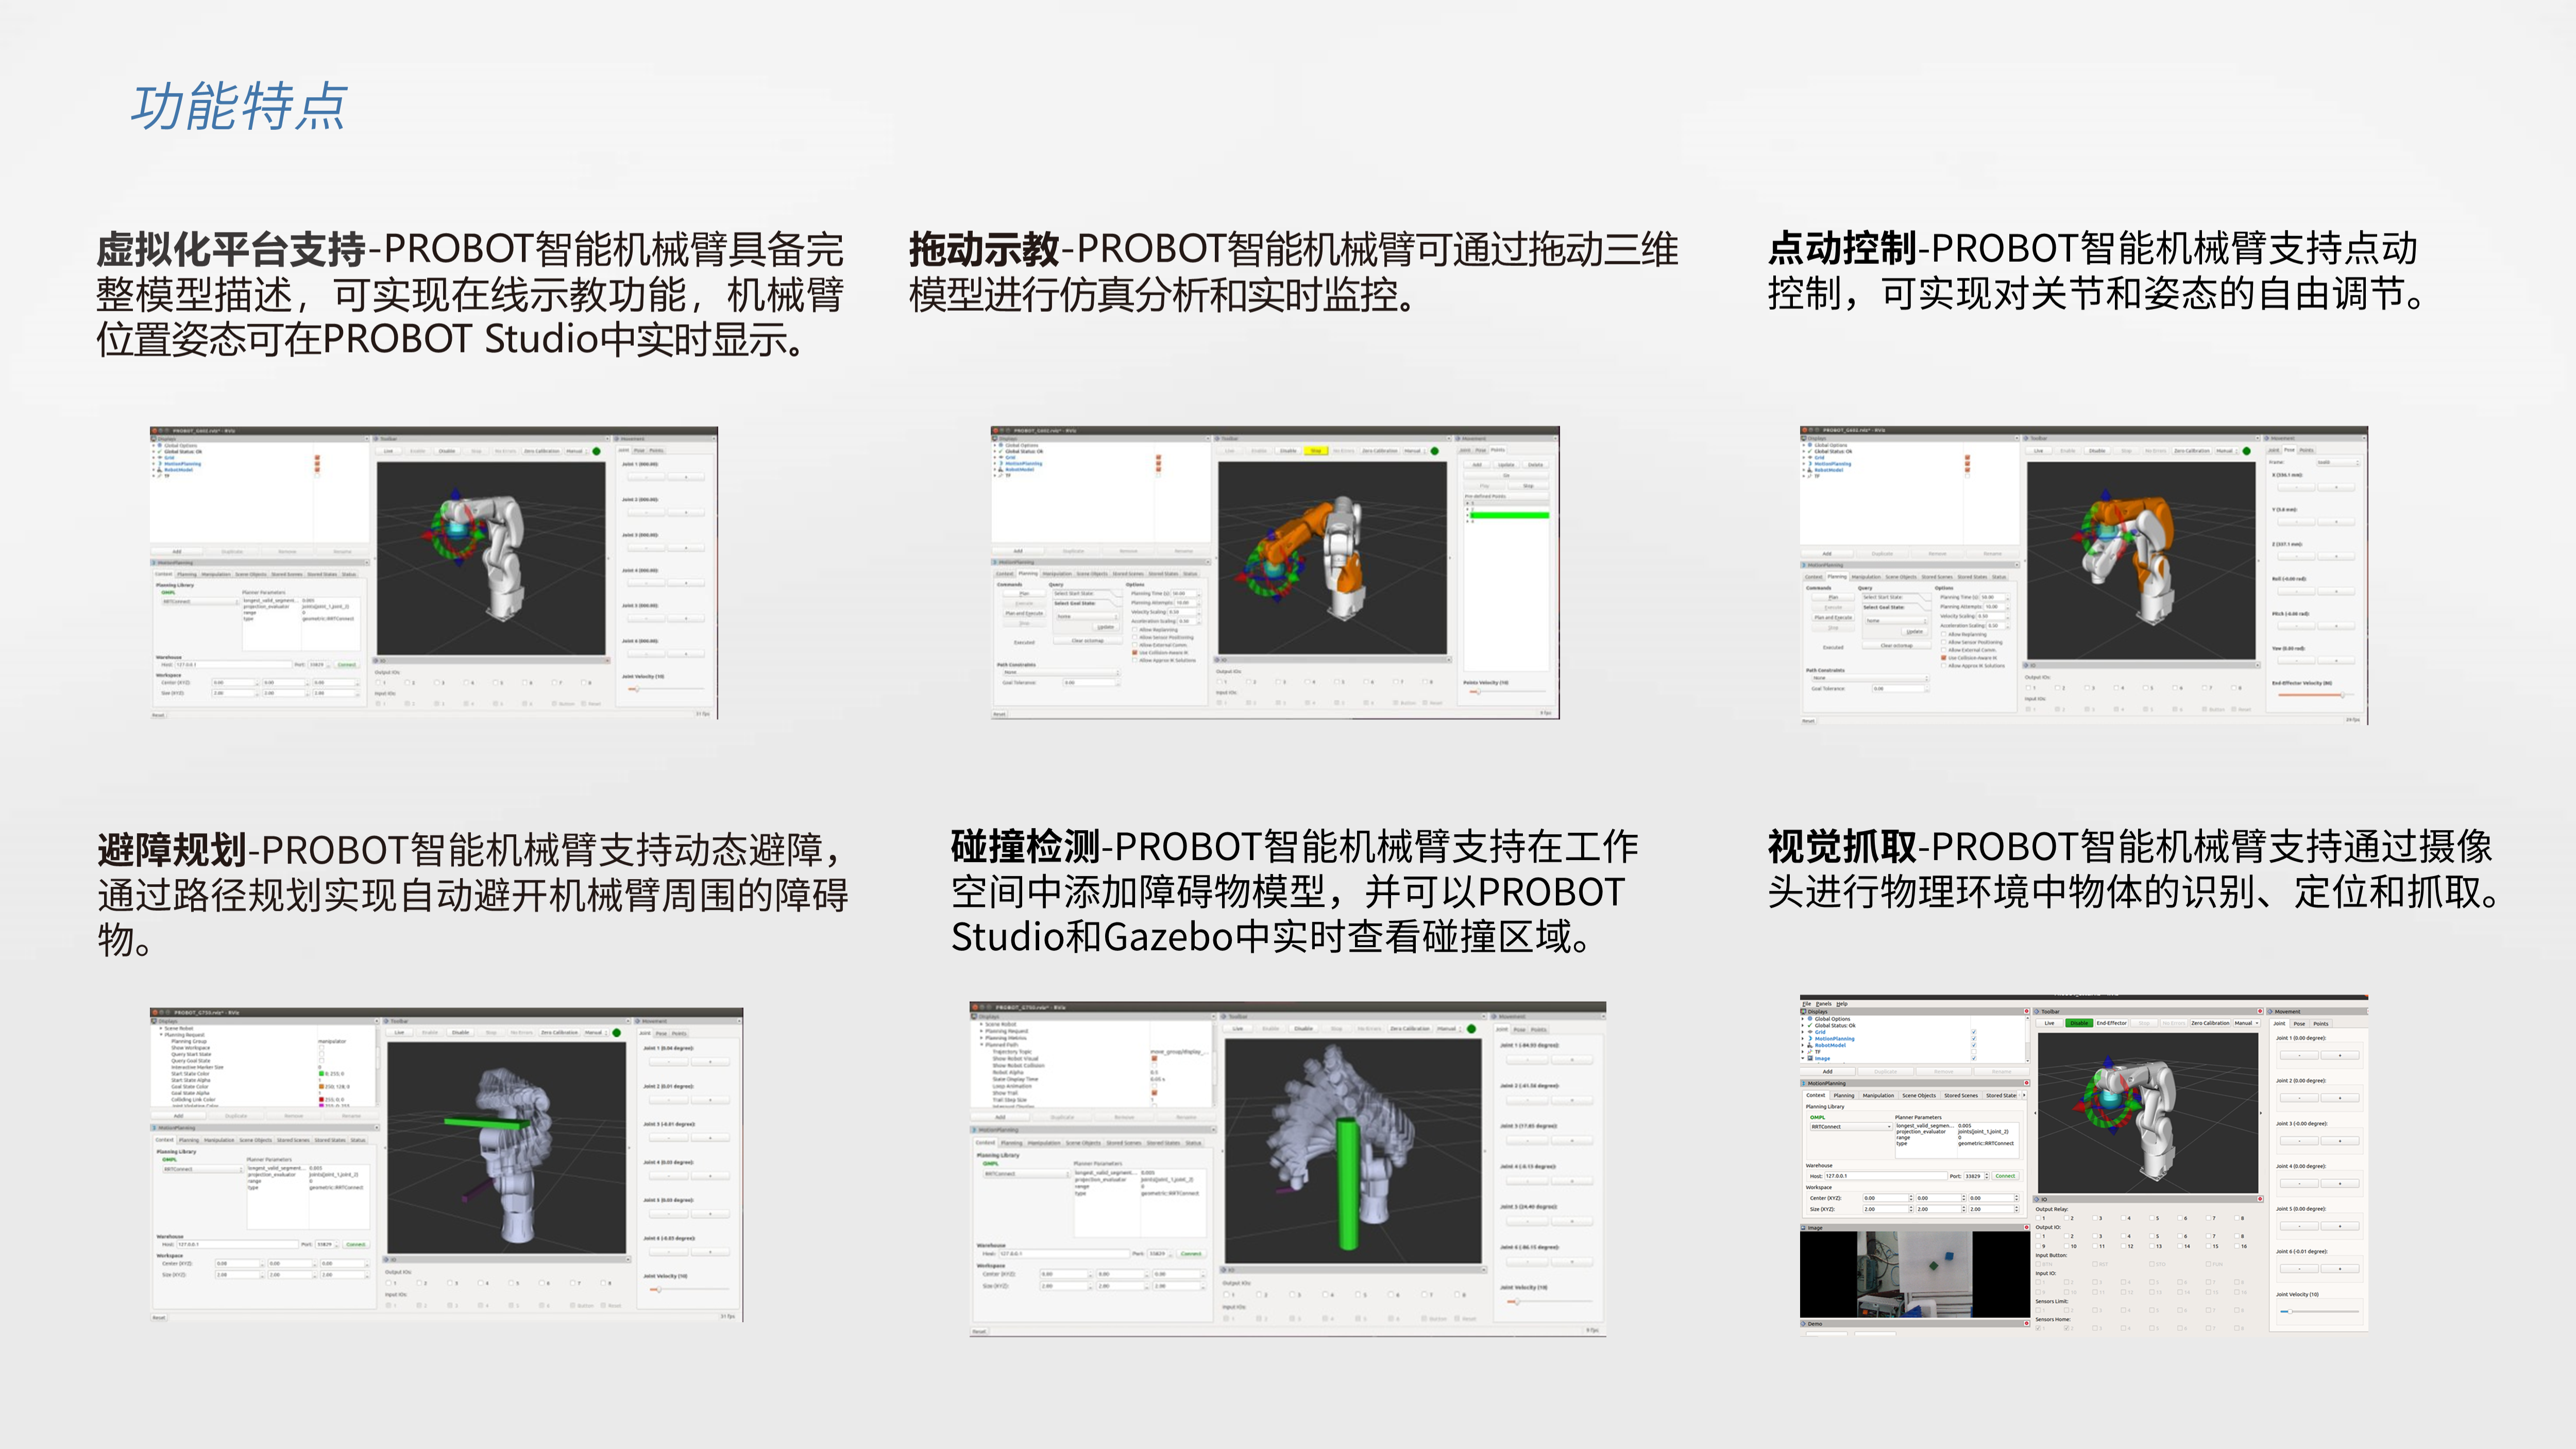The image size is (2576, 1449).
Task: Click Global Status checkmark icon in 视觉抓取 screenshot
Action: coord(1810,1025)
